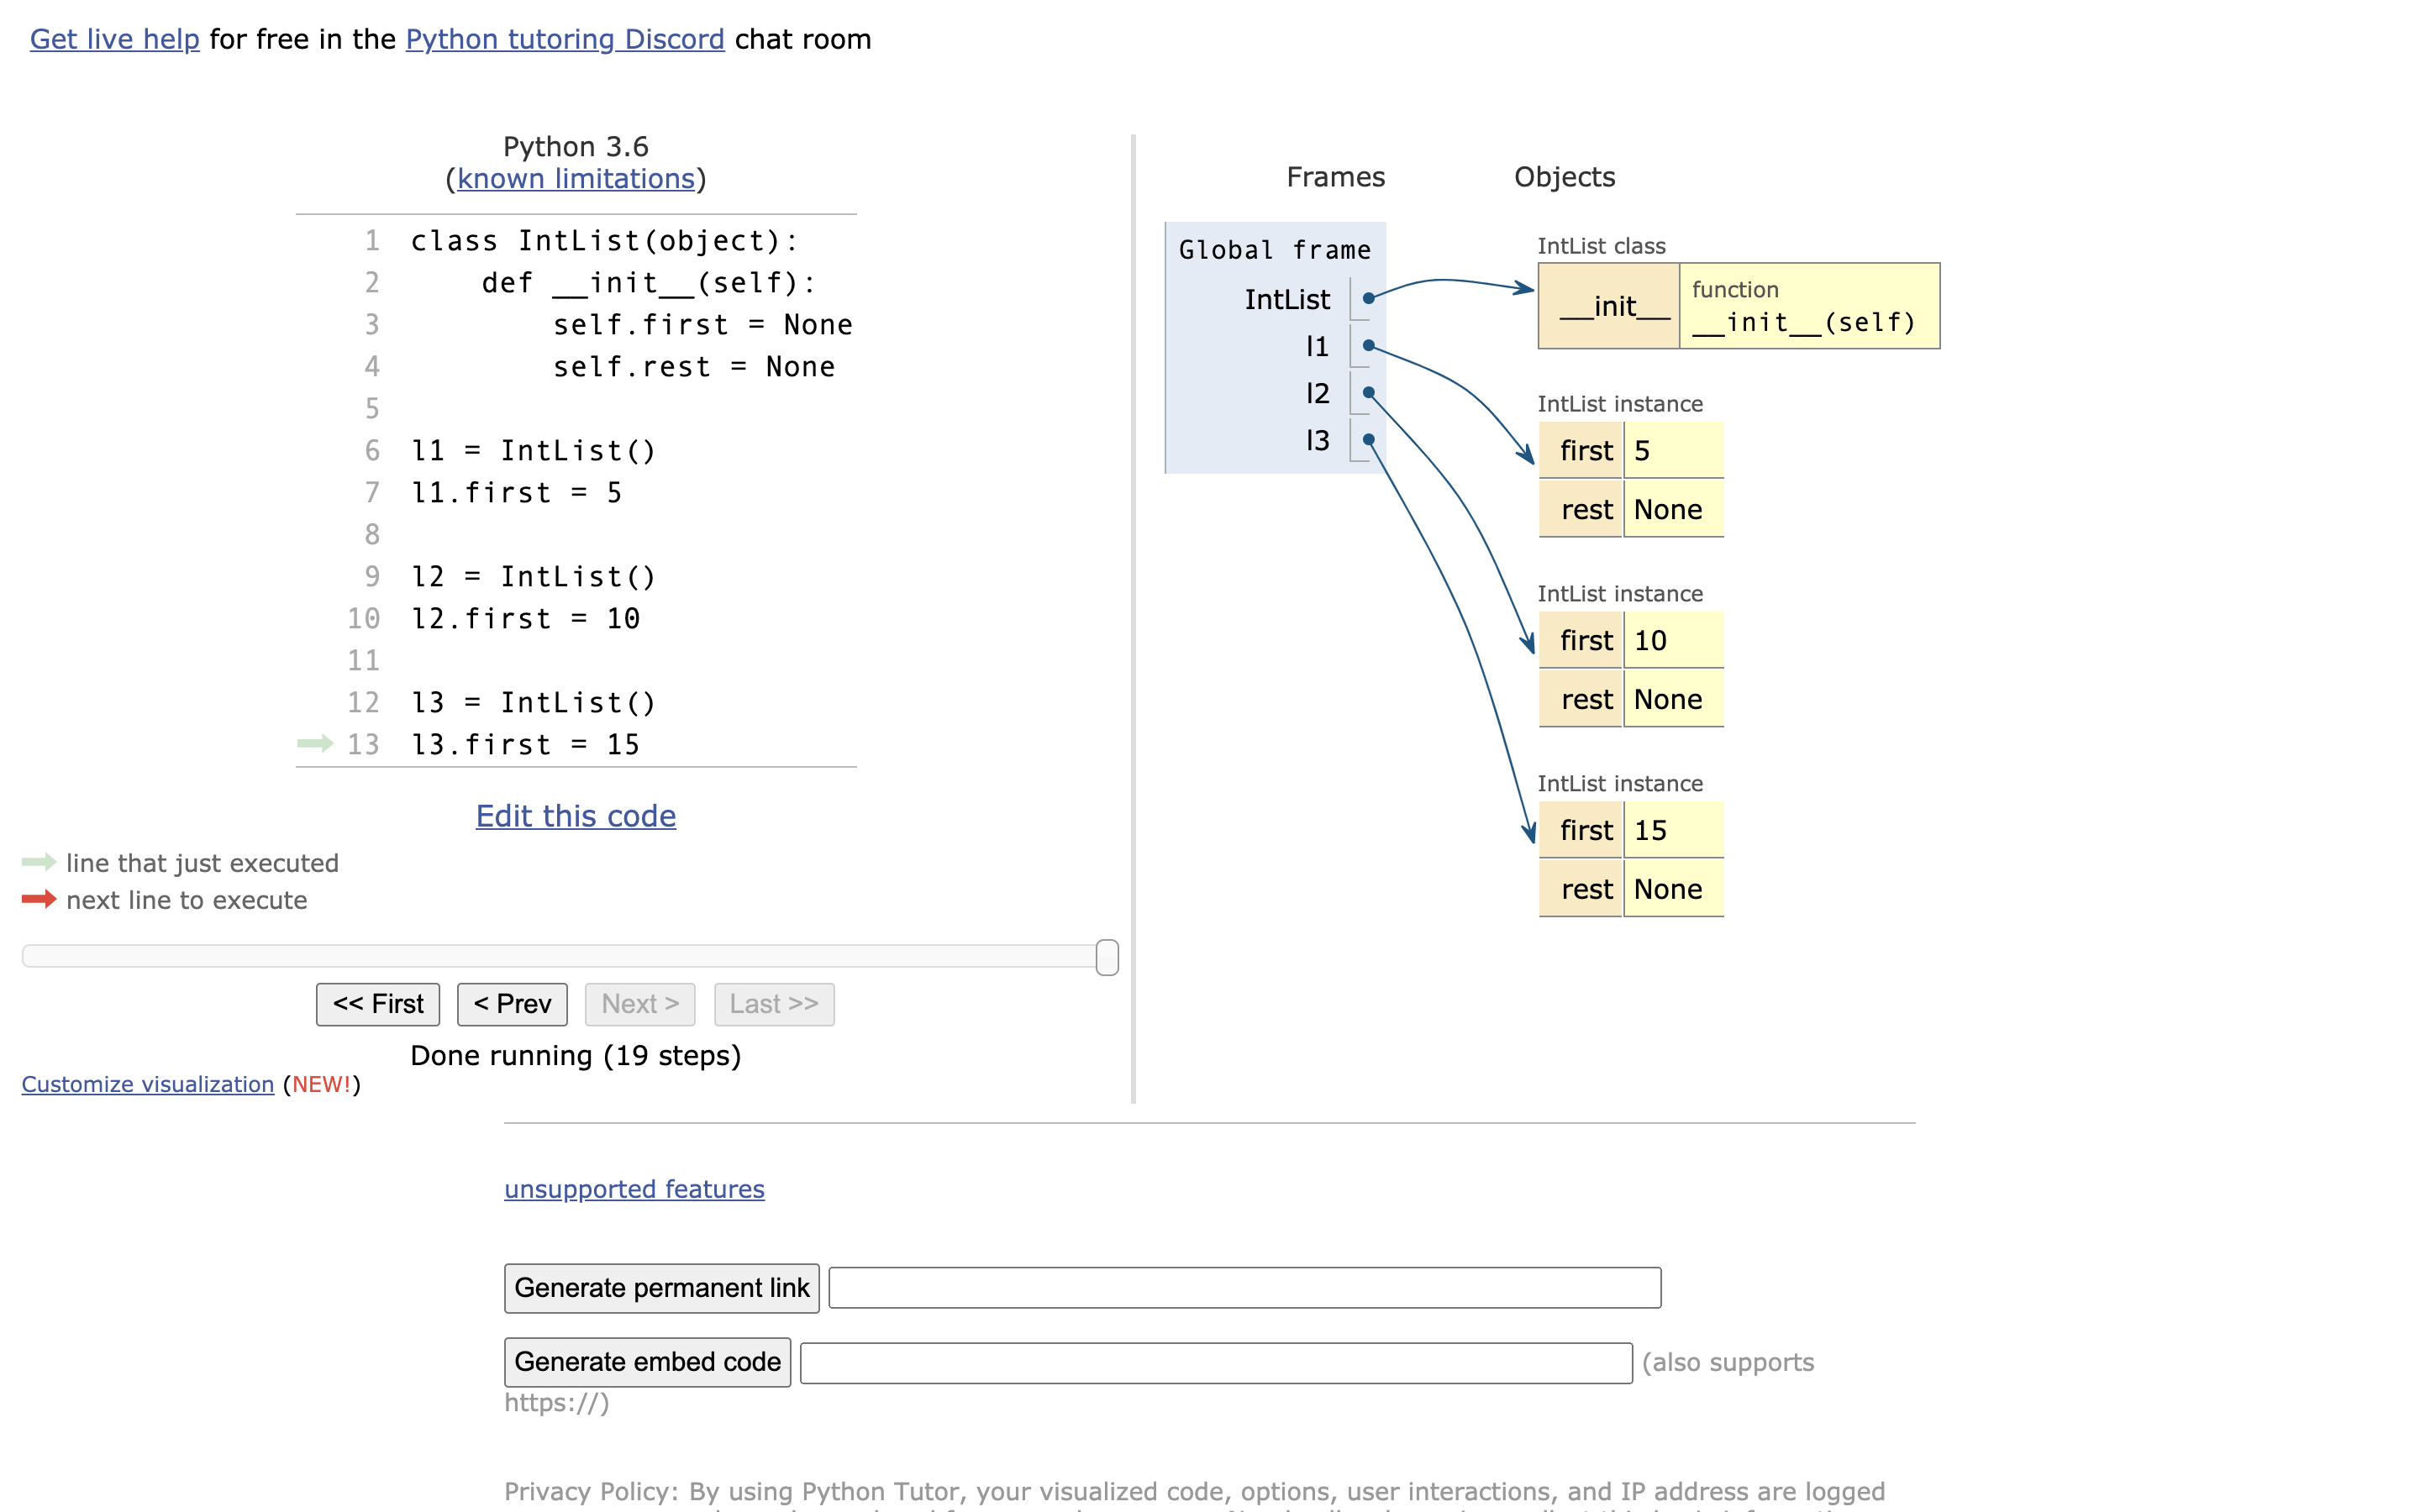This screenshot has width=2420, height=1512.
Task: Click the 'Frames' column heading
Action: pos(1335,177)
